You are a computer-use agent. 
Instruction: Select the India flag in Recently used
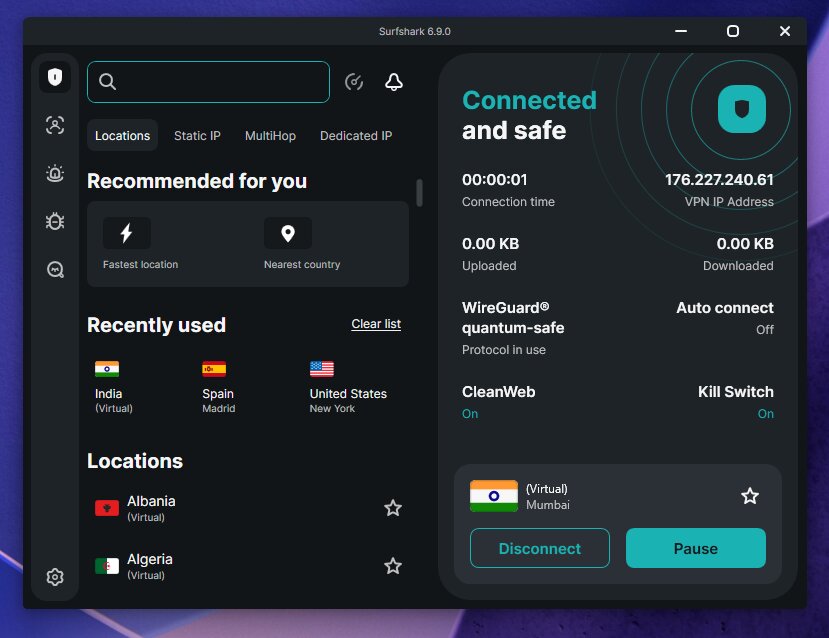click(107, 369)
